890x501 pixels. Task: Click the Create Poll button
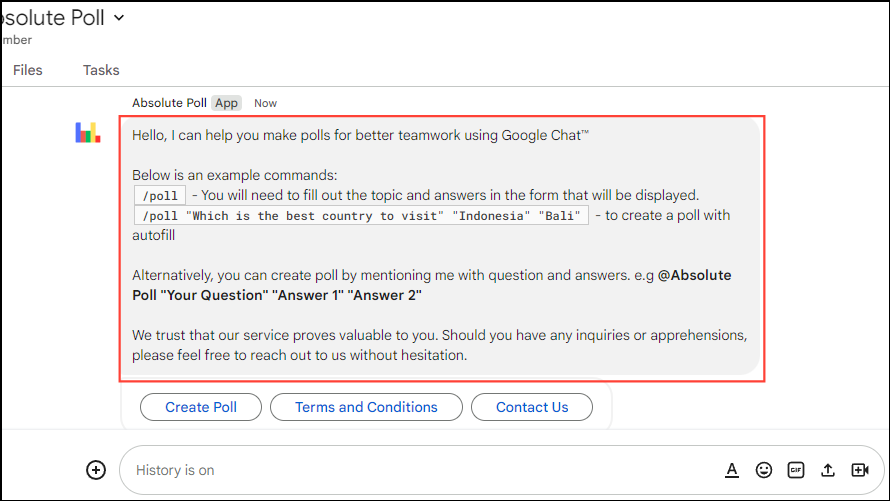click(201, 407)
